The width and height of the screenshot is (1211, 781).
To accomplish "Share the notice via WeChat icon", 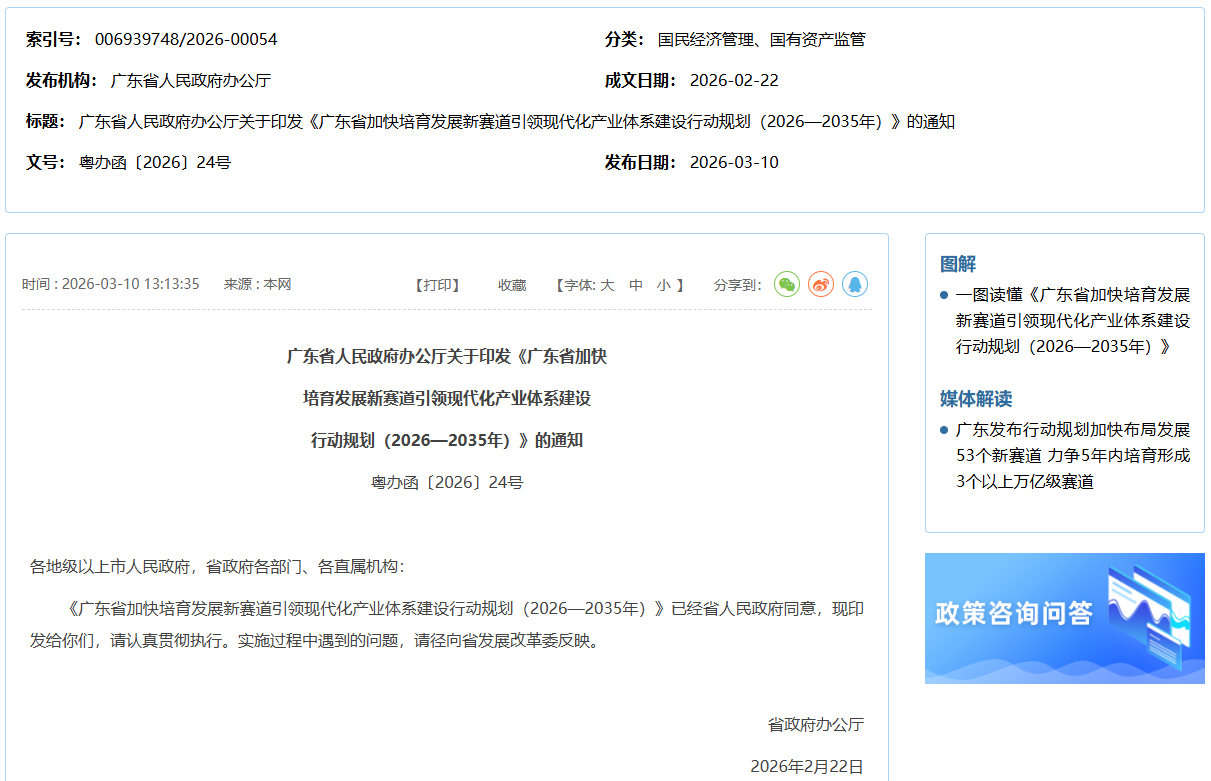I will [x=787, y=285].
